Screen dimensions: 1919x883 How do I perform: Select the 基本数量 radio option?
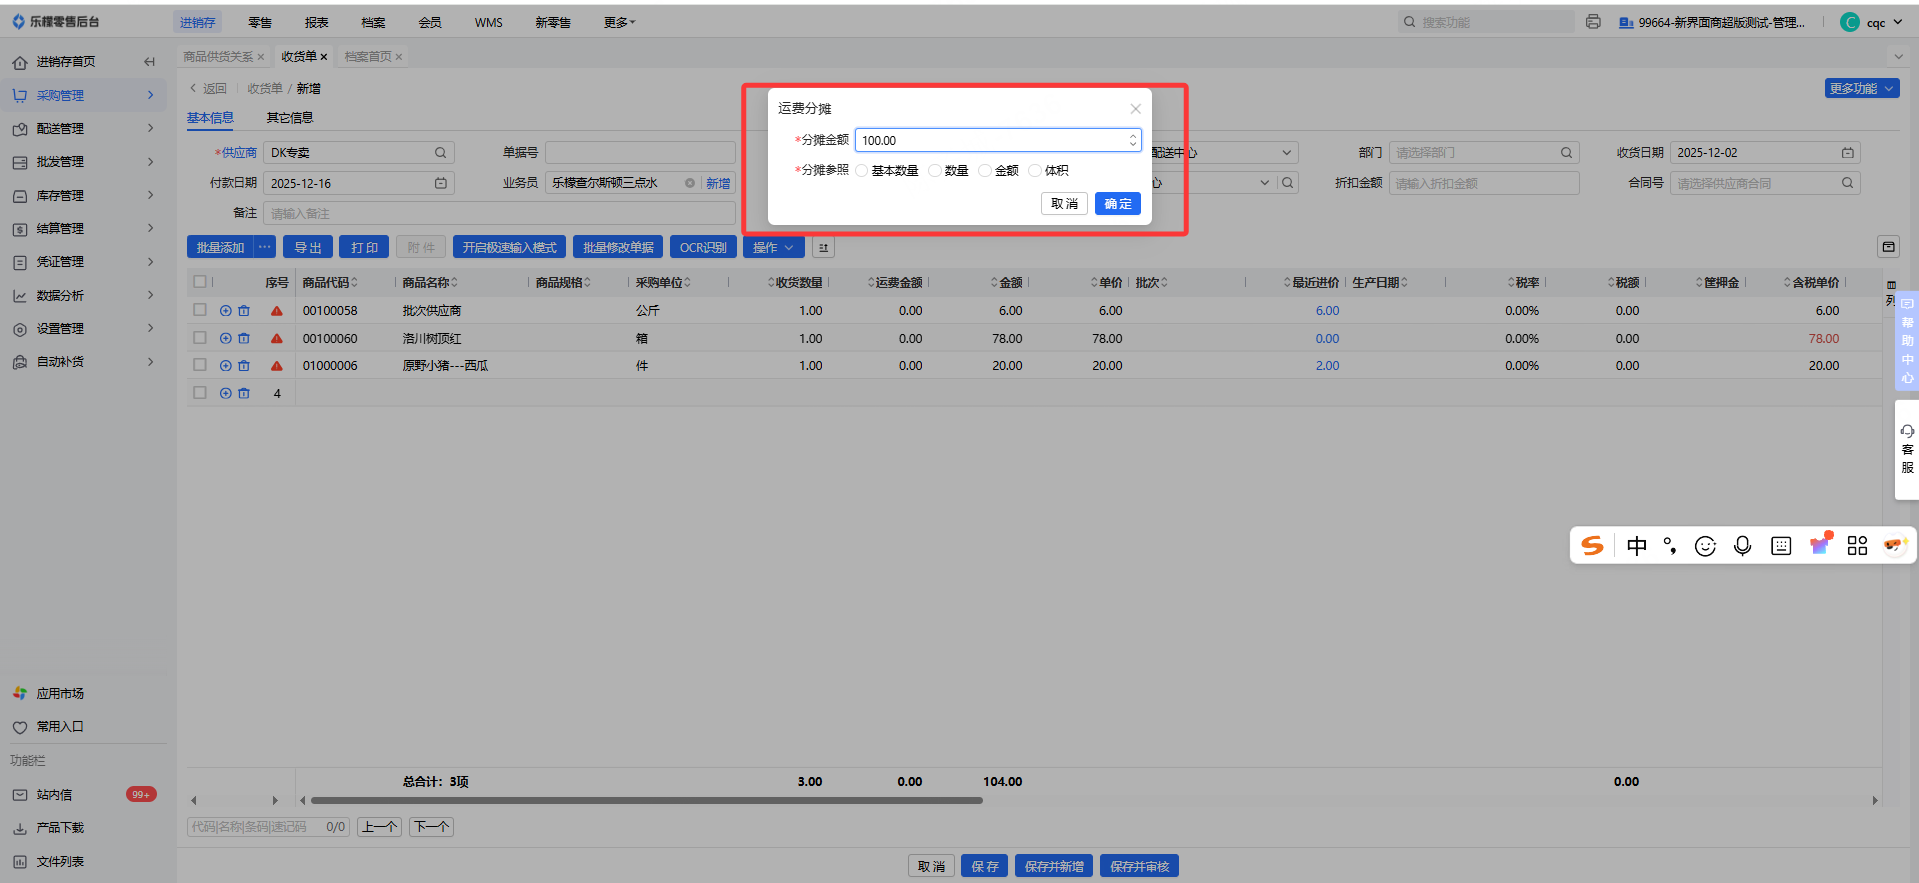tap(862, 171)
